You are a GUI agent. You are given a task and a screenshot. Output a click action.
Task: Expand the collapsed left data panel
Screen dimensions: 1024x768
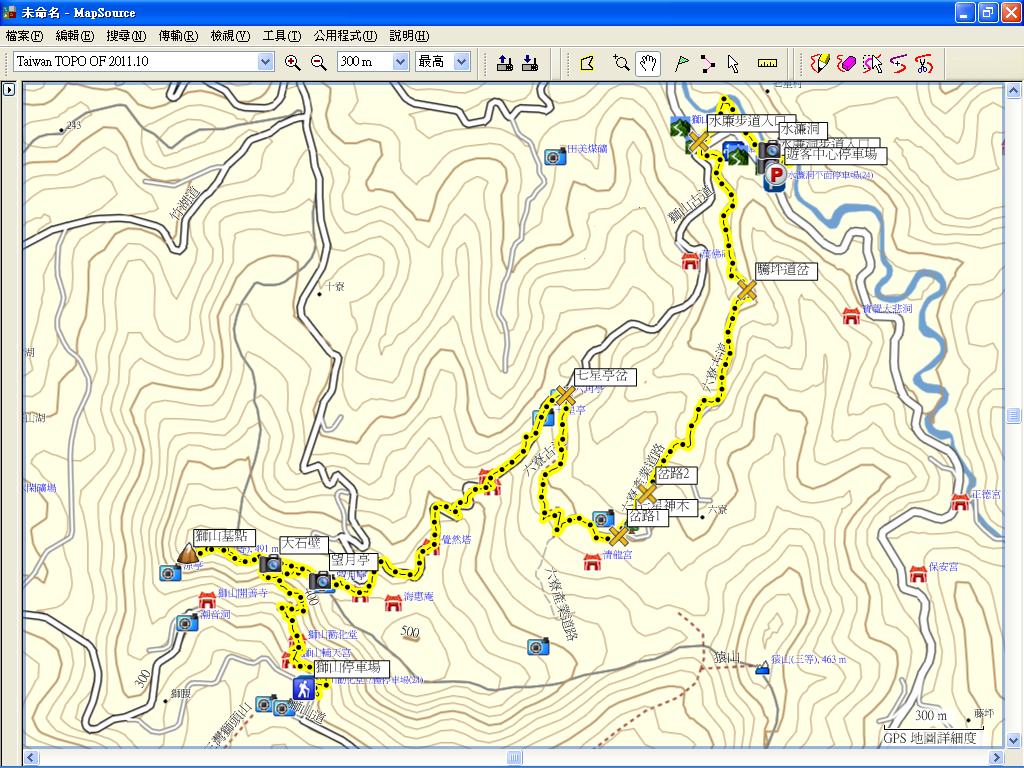[9, 89]
